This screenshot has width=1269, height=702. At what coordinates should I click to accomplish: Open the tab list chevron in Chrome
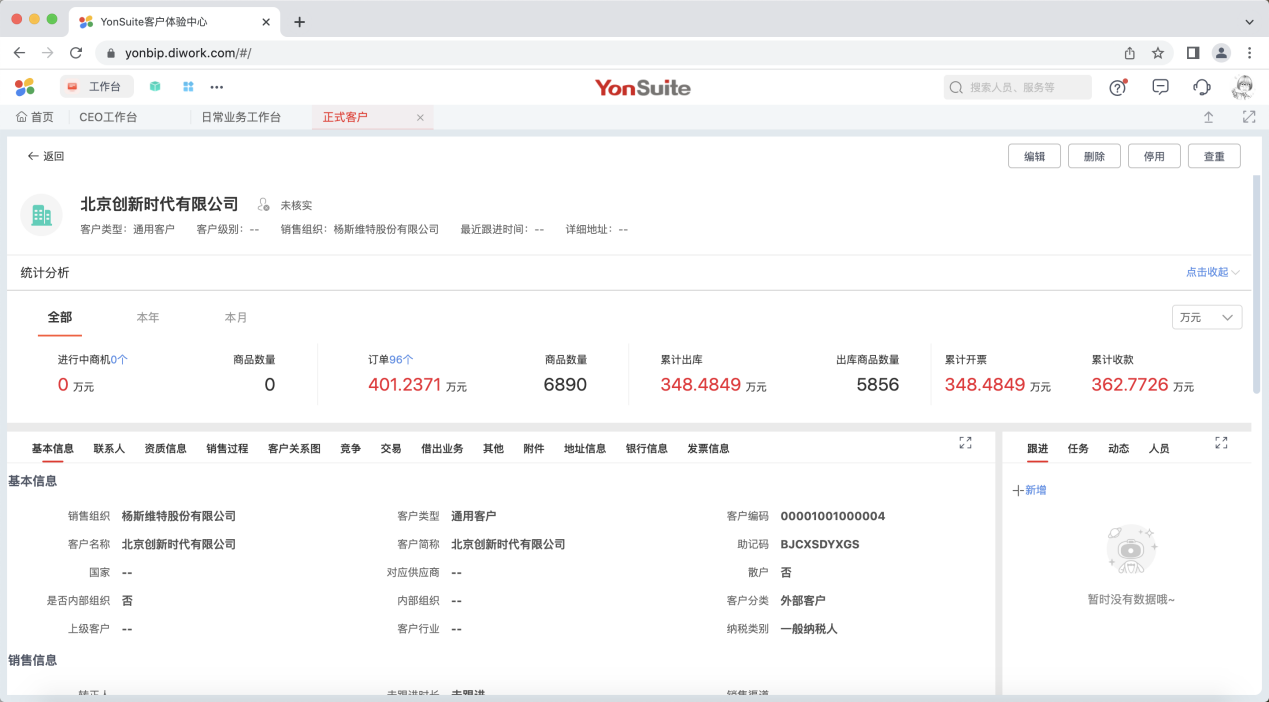tap(1250, 22)
